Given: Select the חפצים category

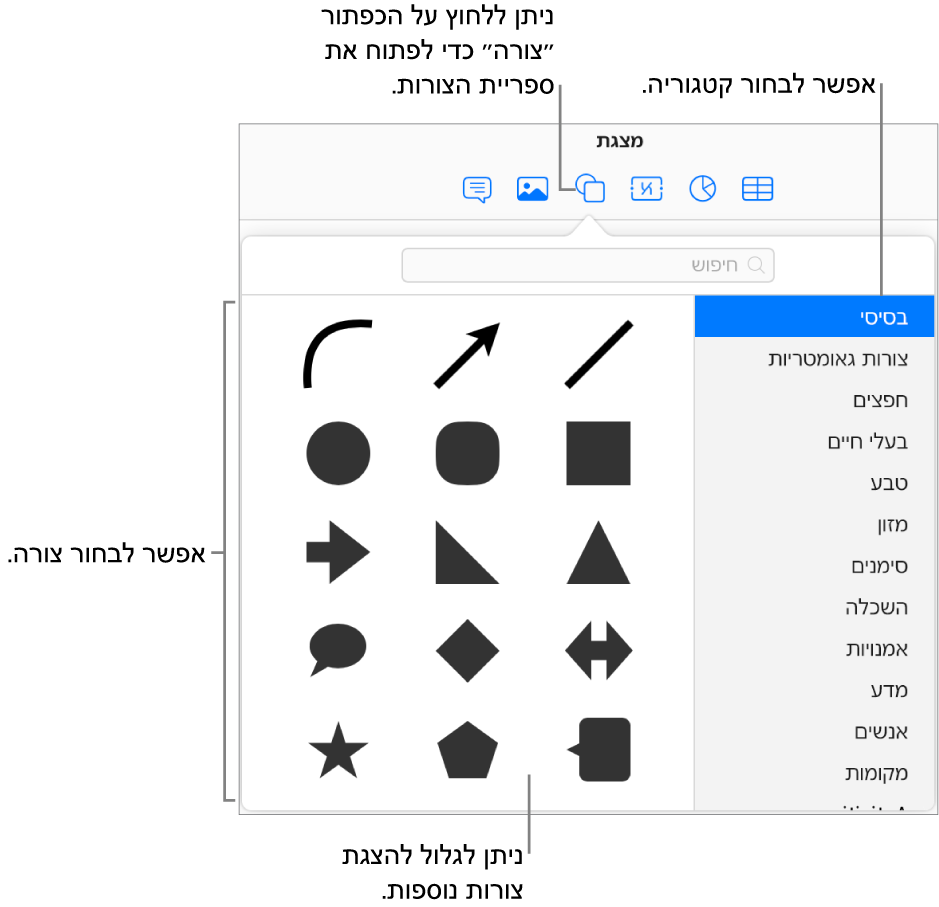Looking at the screenshot, I should [814, 399].
